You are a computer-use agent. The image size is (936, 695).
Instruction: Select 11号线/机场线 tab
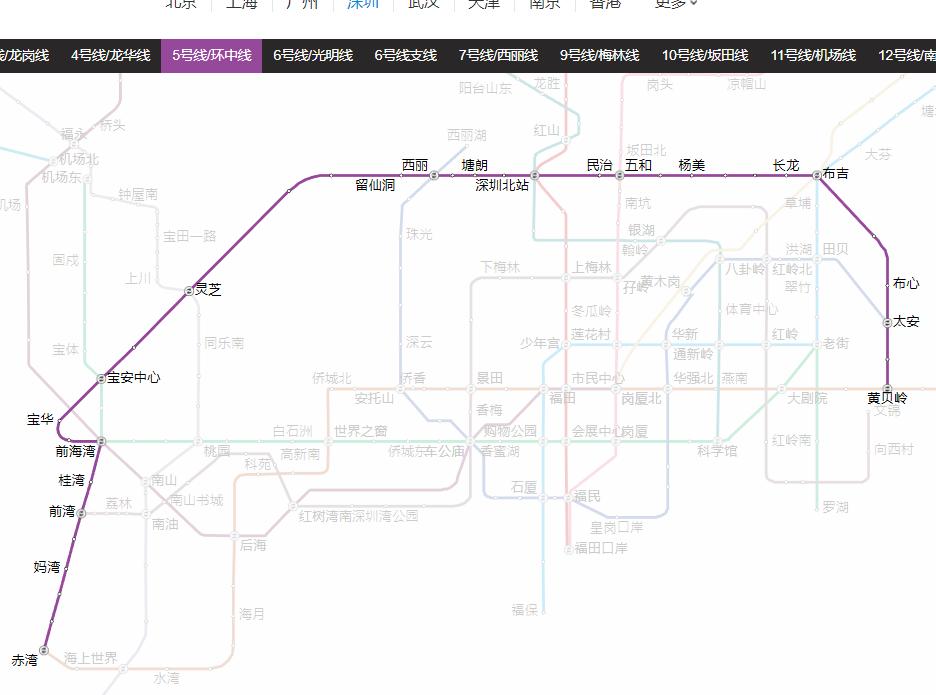coord(813,56)
